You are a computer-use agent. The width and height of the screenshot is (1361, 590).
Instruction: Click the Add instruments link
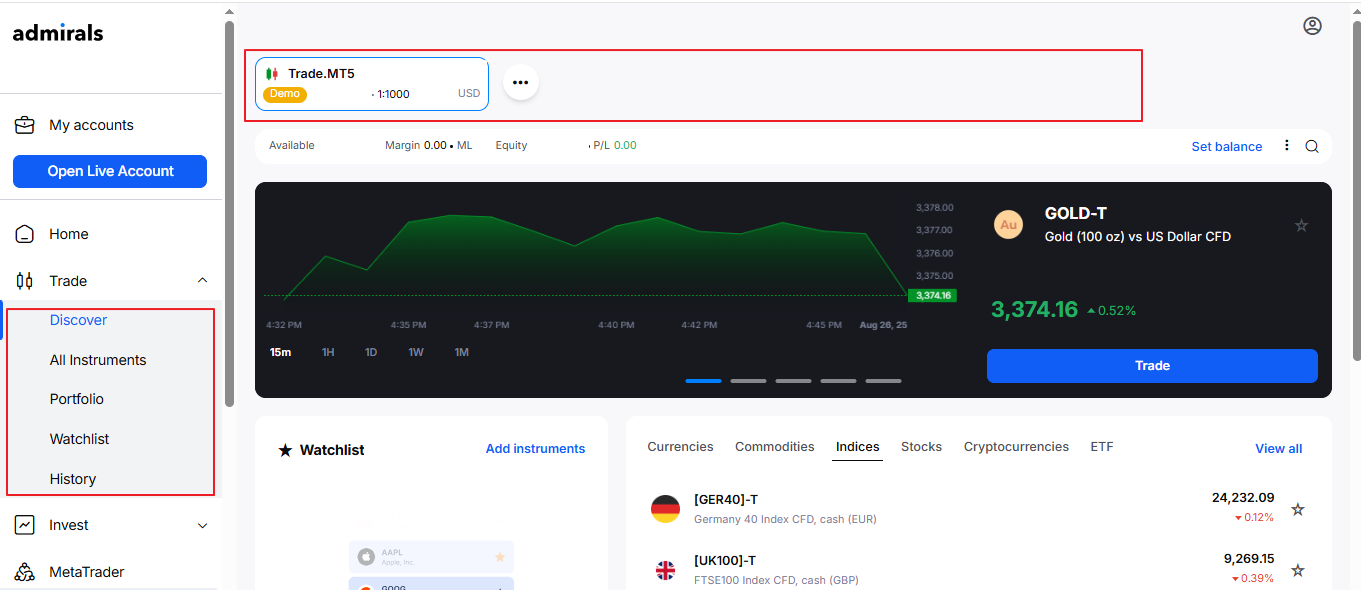(535, 449)
